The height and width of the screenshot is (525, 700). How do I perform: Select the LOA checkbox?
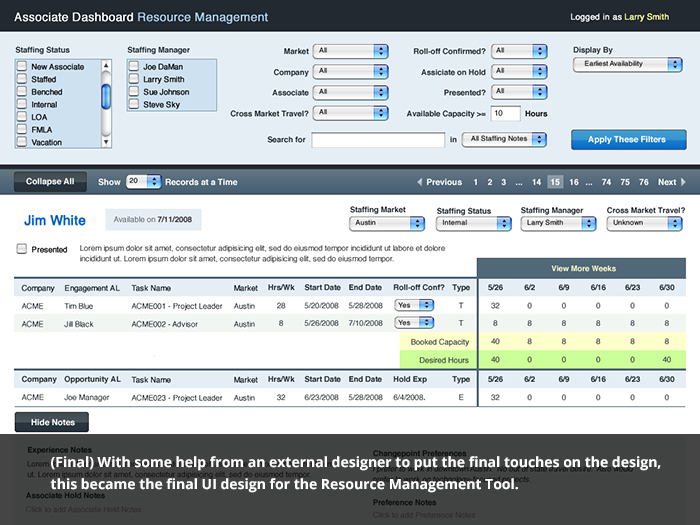(21, 117)
